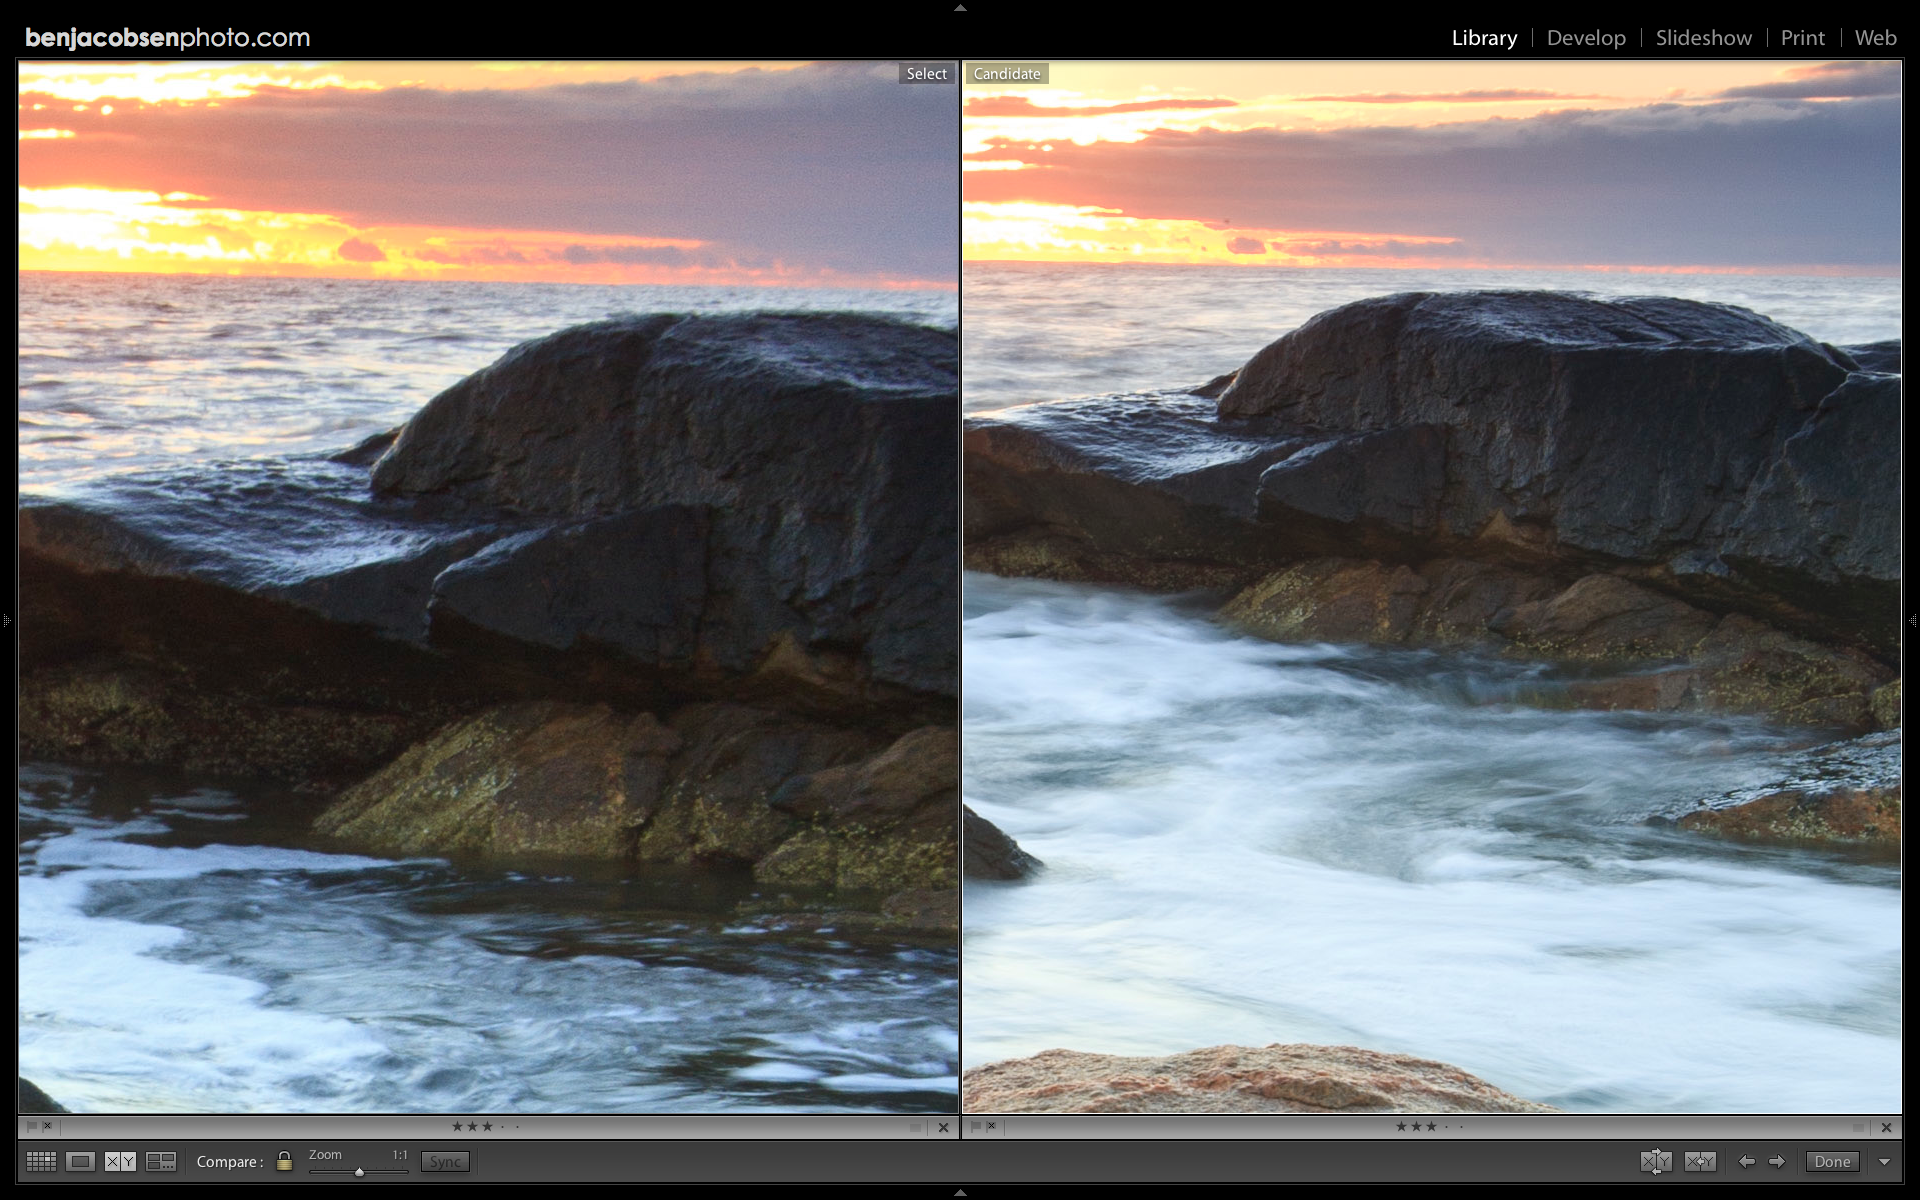Click the Sync button
This screenshot has width=1920, height=1200.
[445, 1161]
